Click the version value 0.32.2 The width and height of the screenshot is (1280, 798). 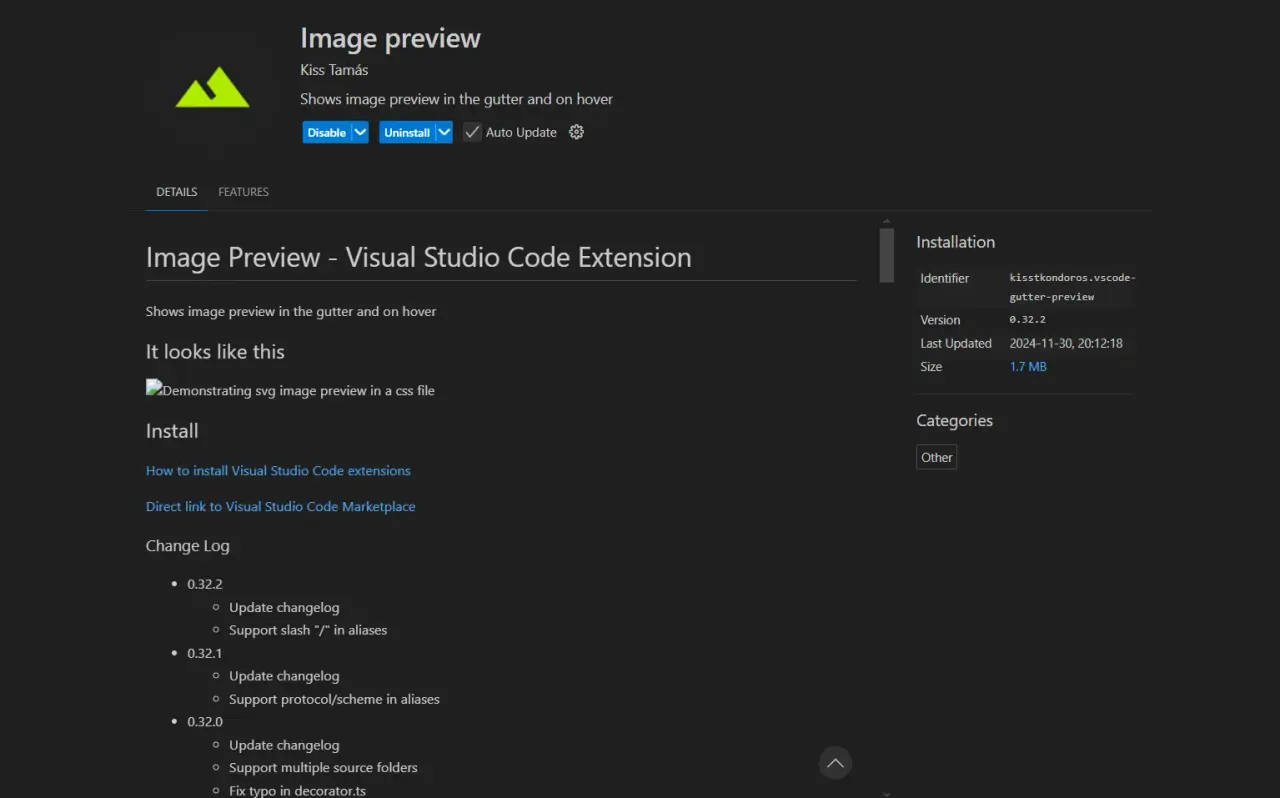(1027, 320)
